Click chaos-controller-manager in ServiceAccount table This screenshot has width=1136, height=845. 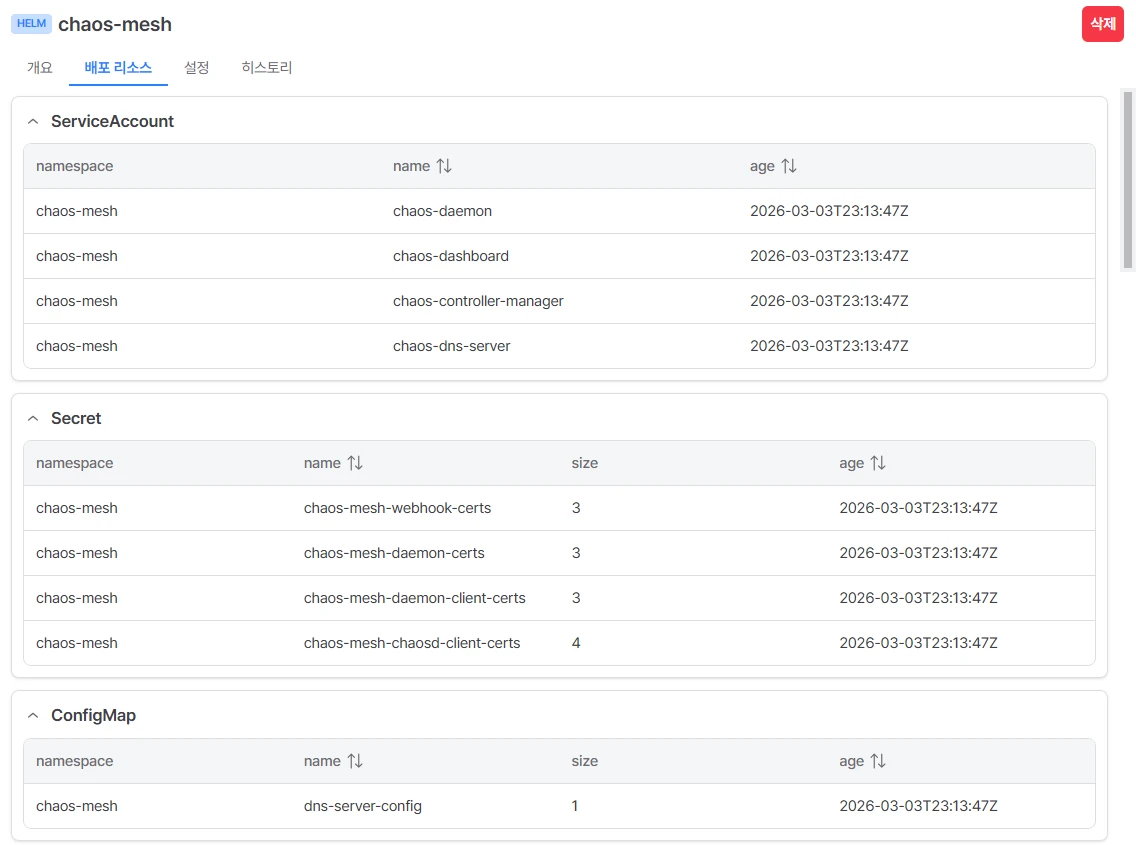478,301
